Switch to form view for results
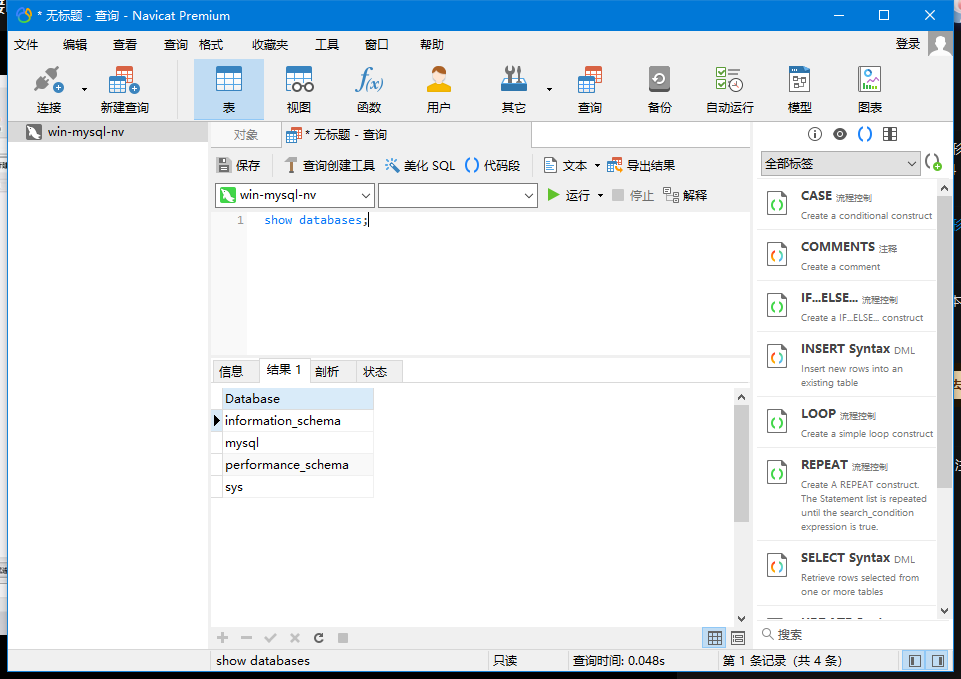Viewport: 961px width, 679px height. tap(738, 638)
